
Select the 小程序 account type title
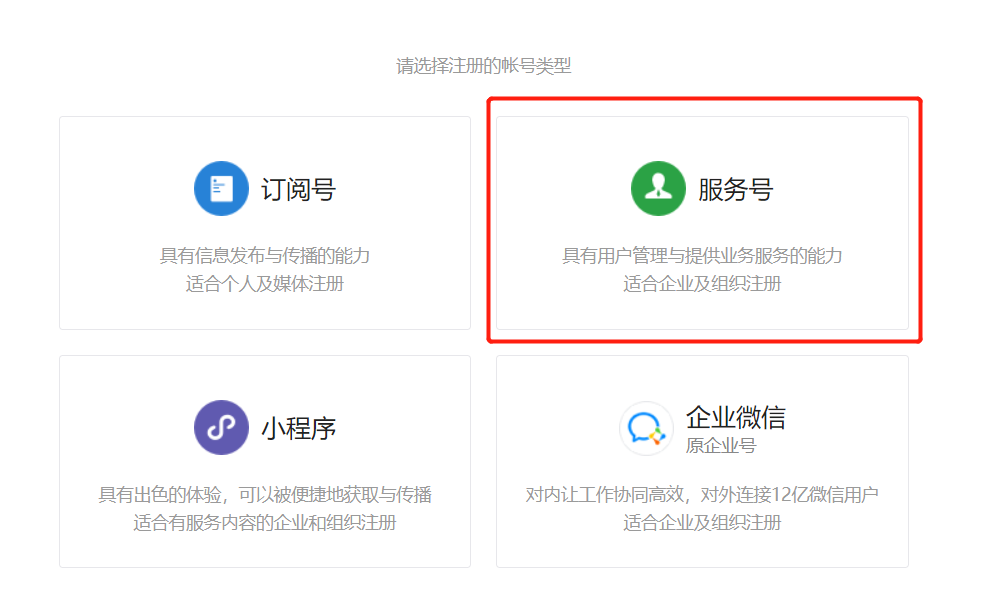pyautogui.click(x=298, y=429)
